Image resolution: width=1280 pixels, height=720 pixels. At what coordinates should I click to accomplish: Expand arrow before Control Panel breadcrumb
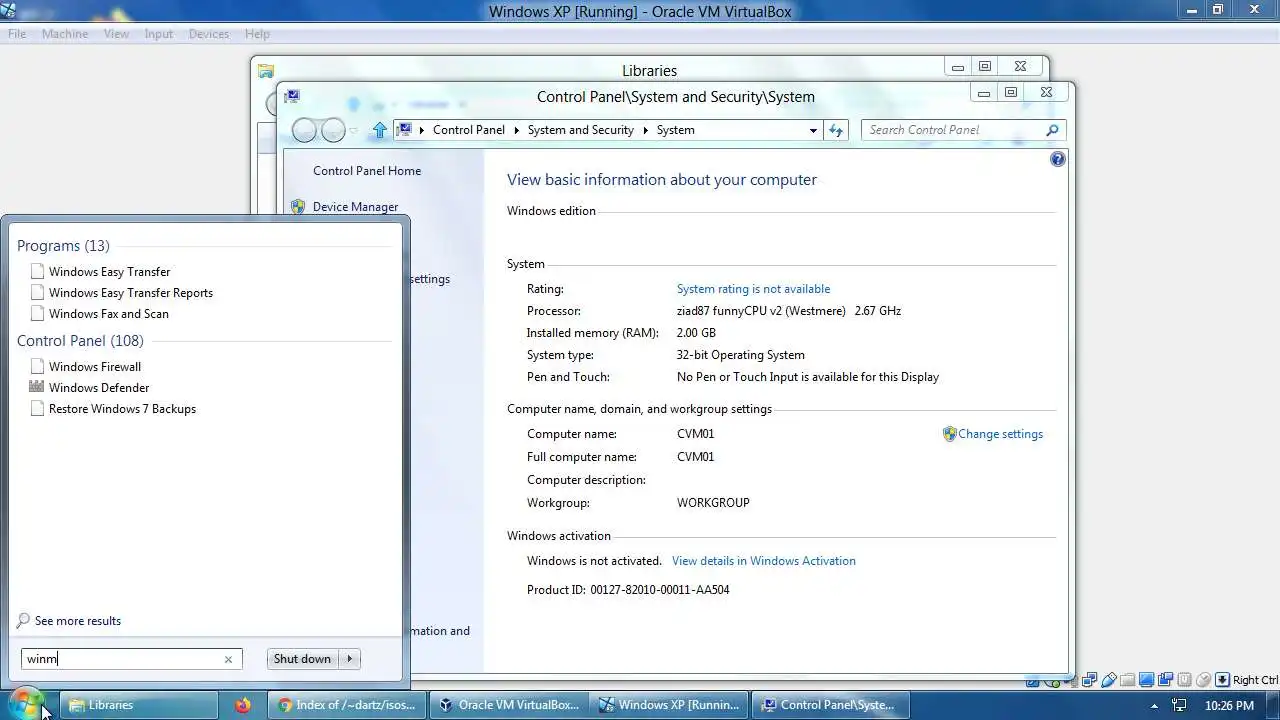click(422, 130)
